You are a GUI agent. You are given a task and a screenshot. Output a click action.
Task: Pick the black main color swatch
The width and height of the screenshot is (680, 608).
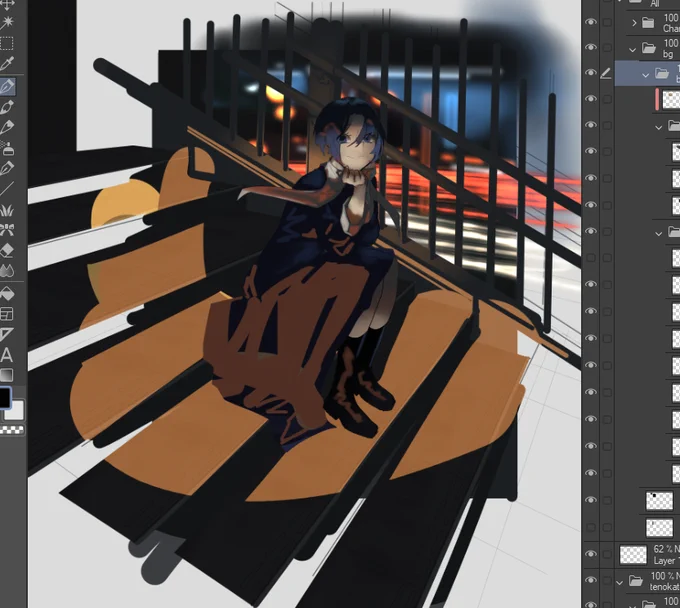(x=4, y=398)
